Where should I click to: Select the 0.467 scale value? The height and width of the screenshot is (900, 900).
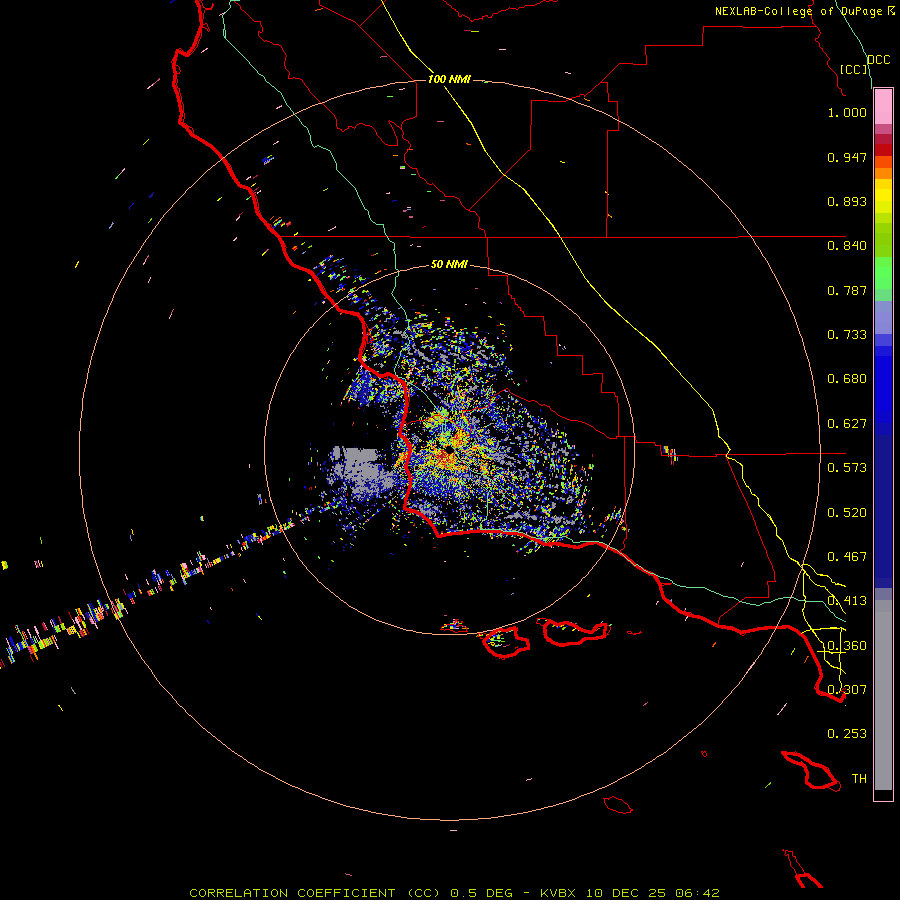[847, 557]
